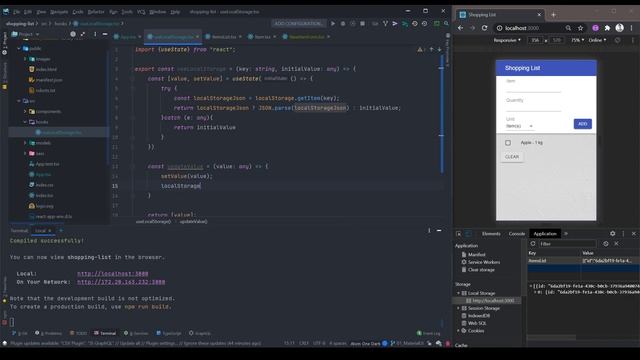The height and width of the screenshot is (360, 640).
Task: Expand the components folder in Project tree
Action: [x=25, y=111]
